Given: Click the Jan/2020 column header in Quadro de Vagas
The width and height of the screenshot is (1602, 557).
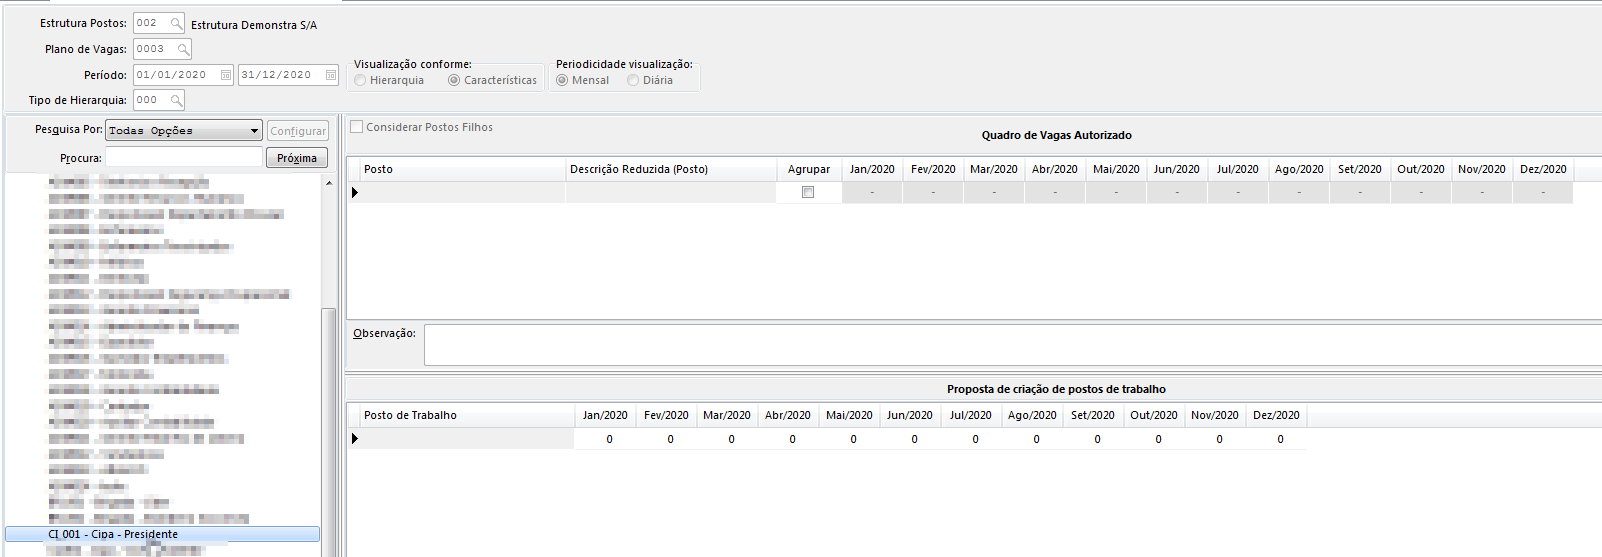Looking at the screenshot, I should pos(872,169).
